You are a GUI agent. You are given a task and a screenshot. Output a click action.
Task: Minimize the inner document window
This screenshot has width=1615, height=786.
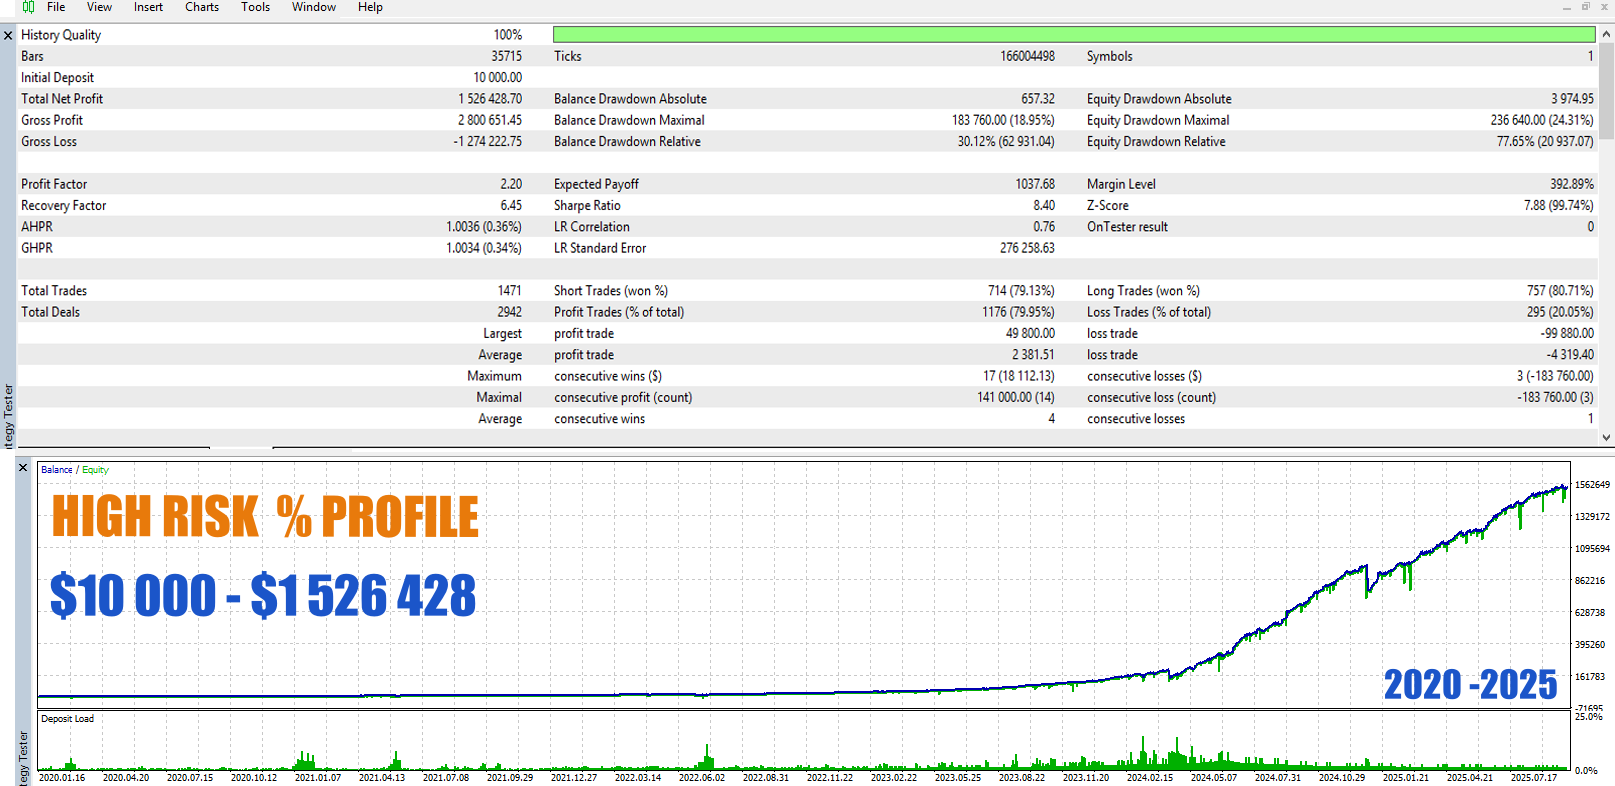[x=1567, y=7]
